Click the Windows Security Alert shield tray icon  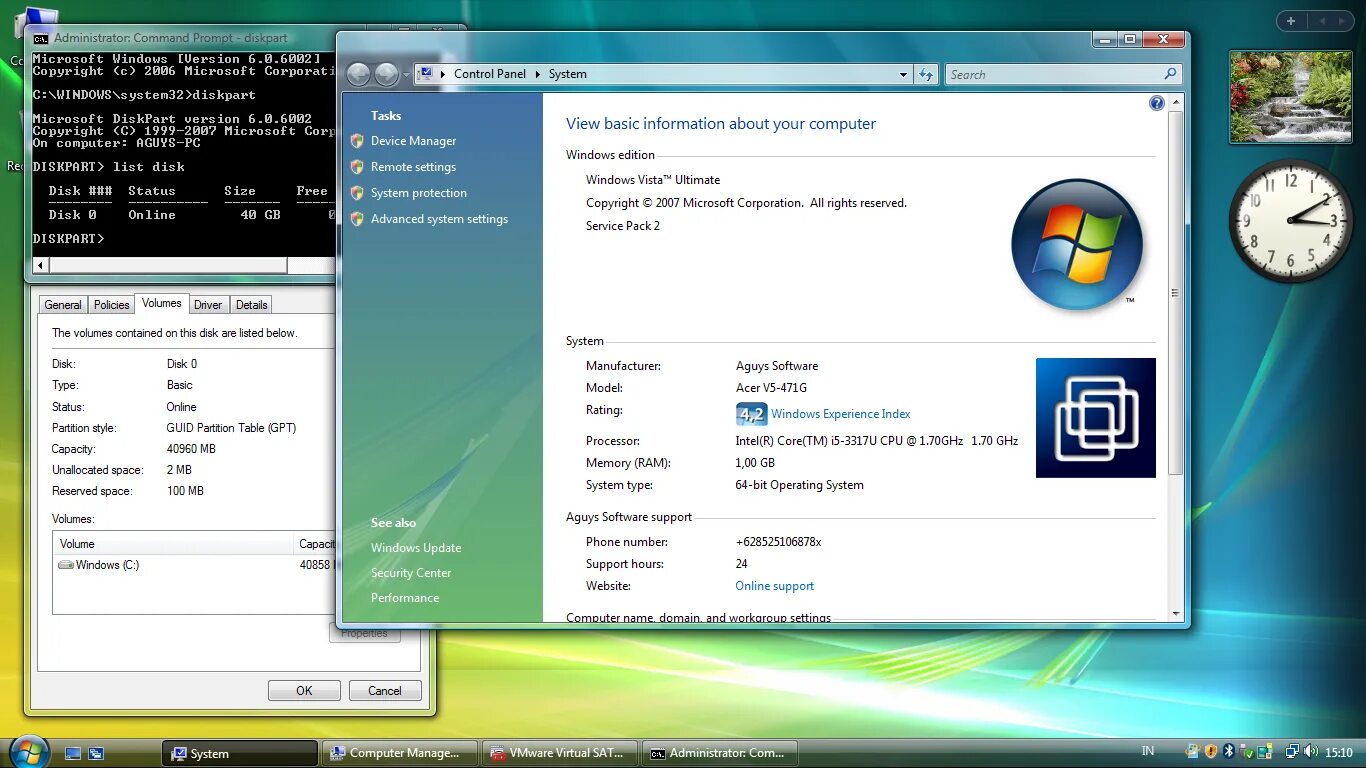pyautogui.click(x=1210, y=751)
